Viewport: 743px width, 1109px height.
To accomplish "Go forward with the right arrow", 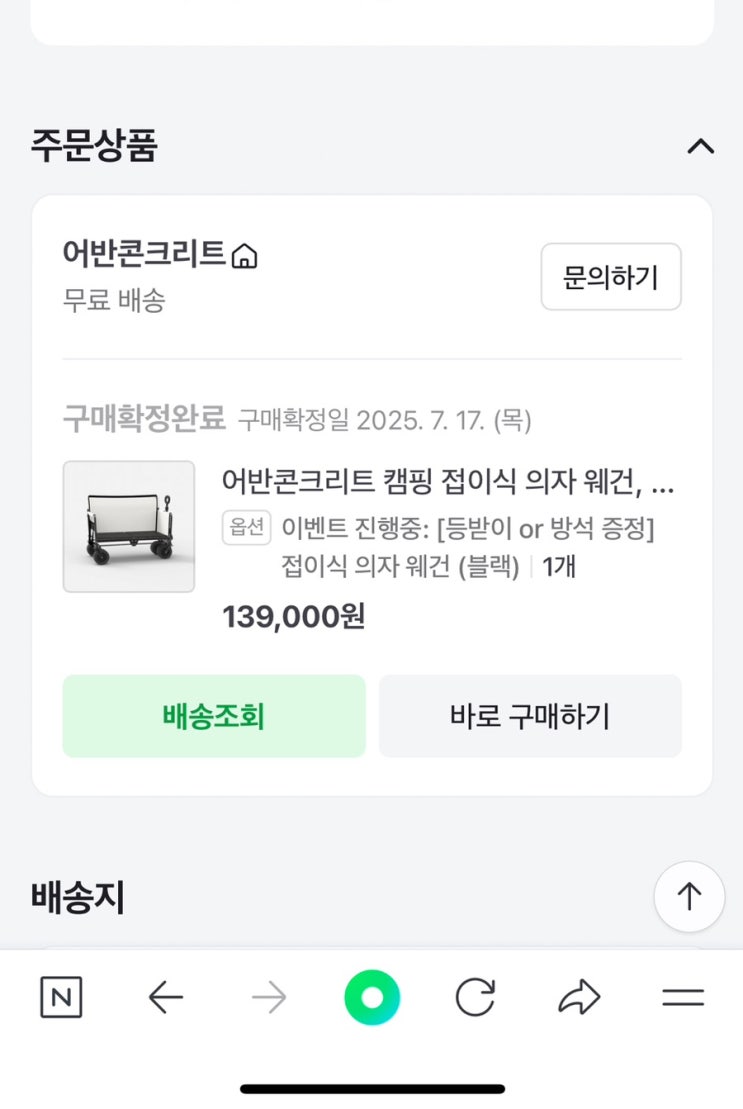I will coord(269,997).
